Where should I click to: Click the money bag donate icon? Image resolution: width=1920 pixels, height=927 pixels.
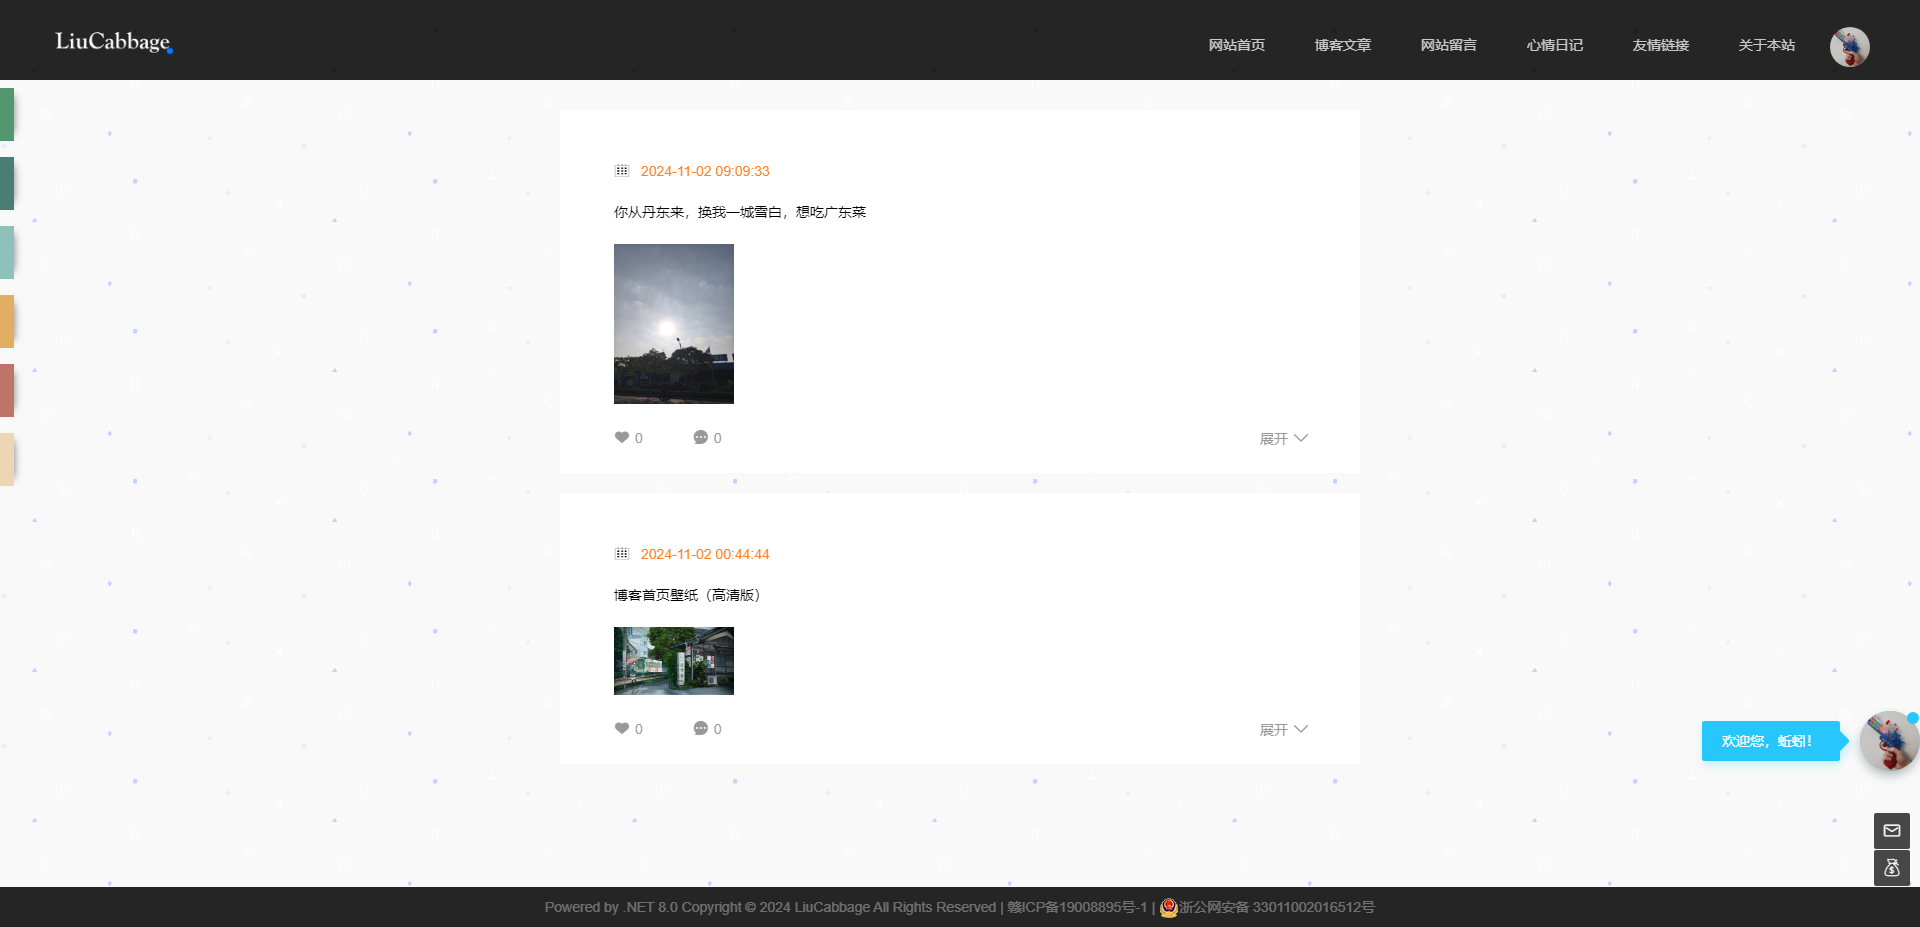(1892, 868)
